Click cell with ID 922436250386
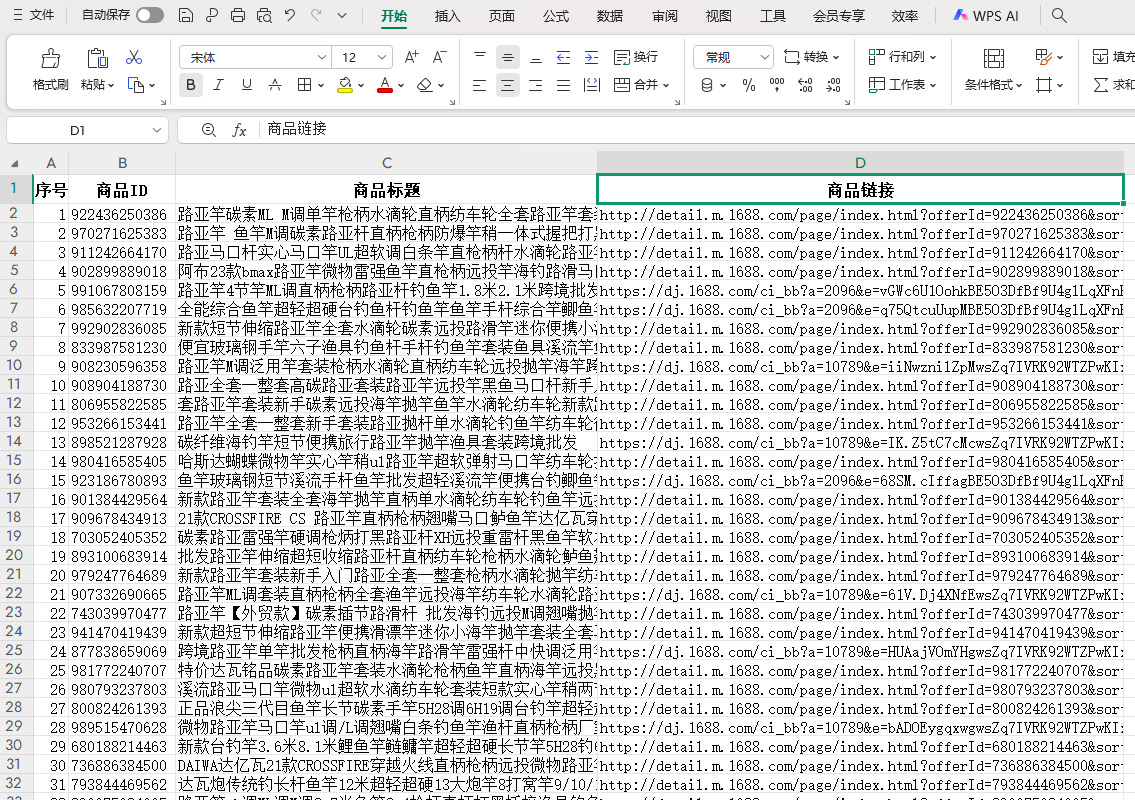The height and width of the screenshot is (800, 1135). tap(122, 214)
